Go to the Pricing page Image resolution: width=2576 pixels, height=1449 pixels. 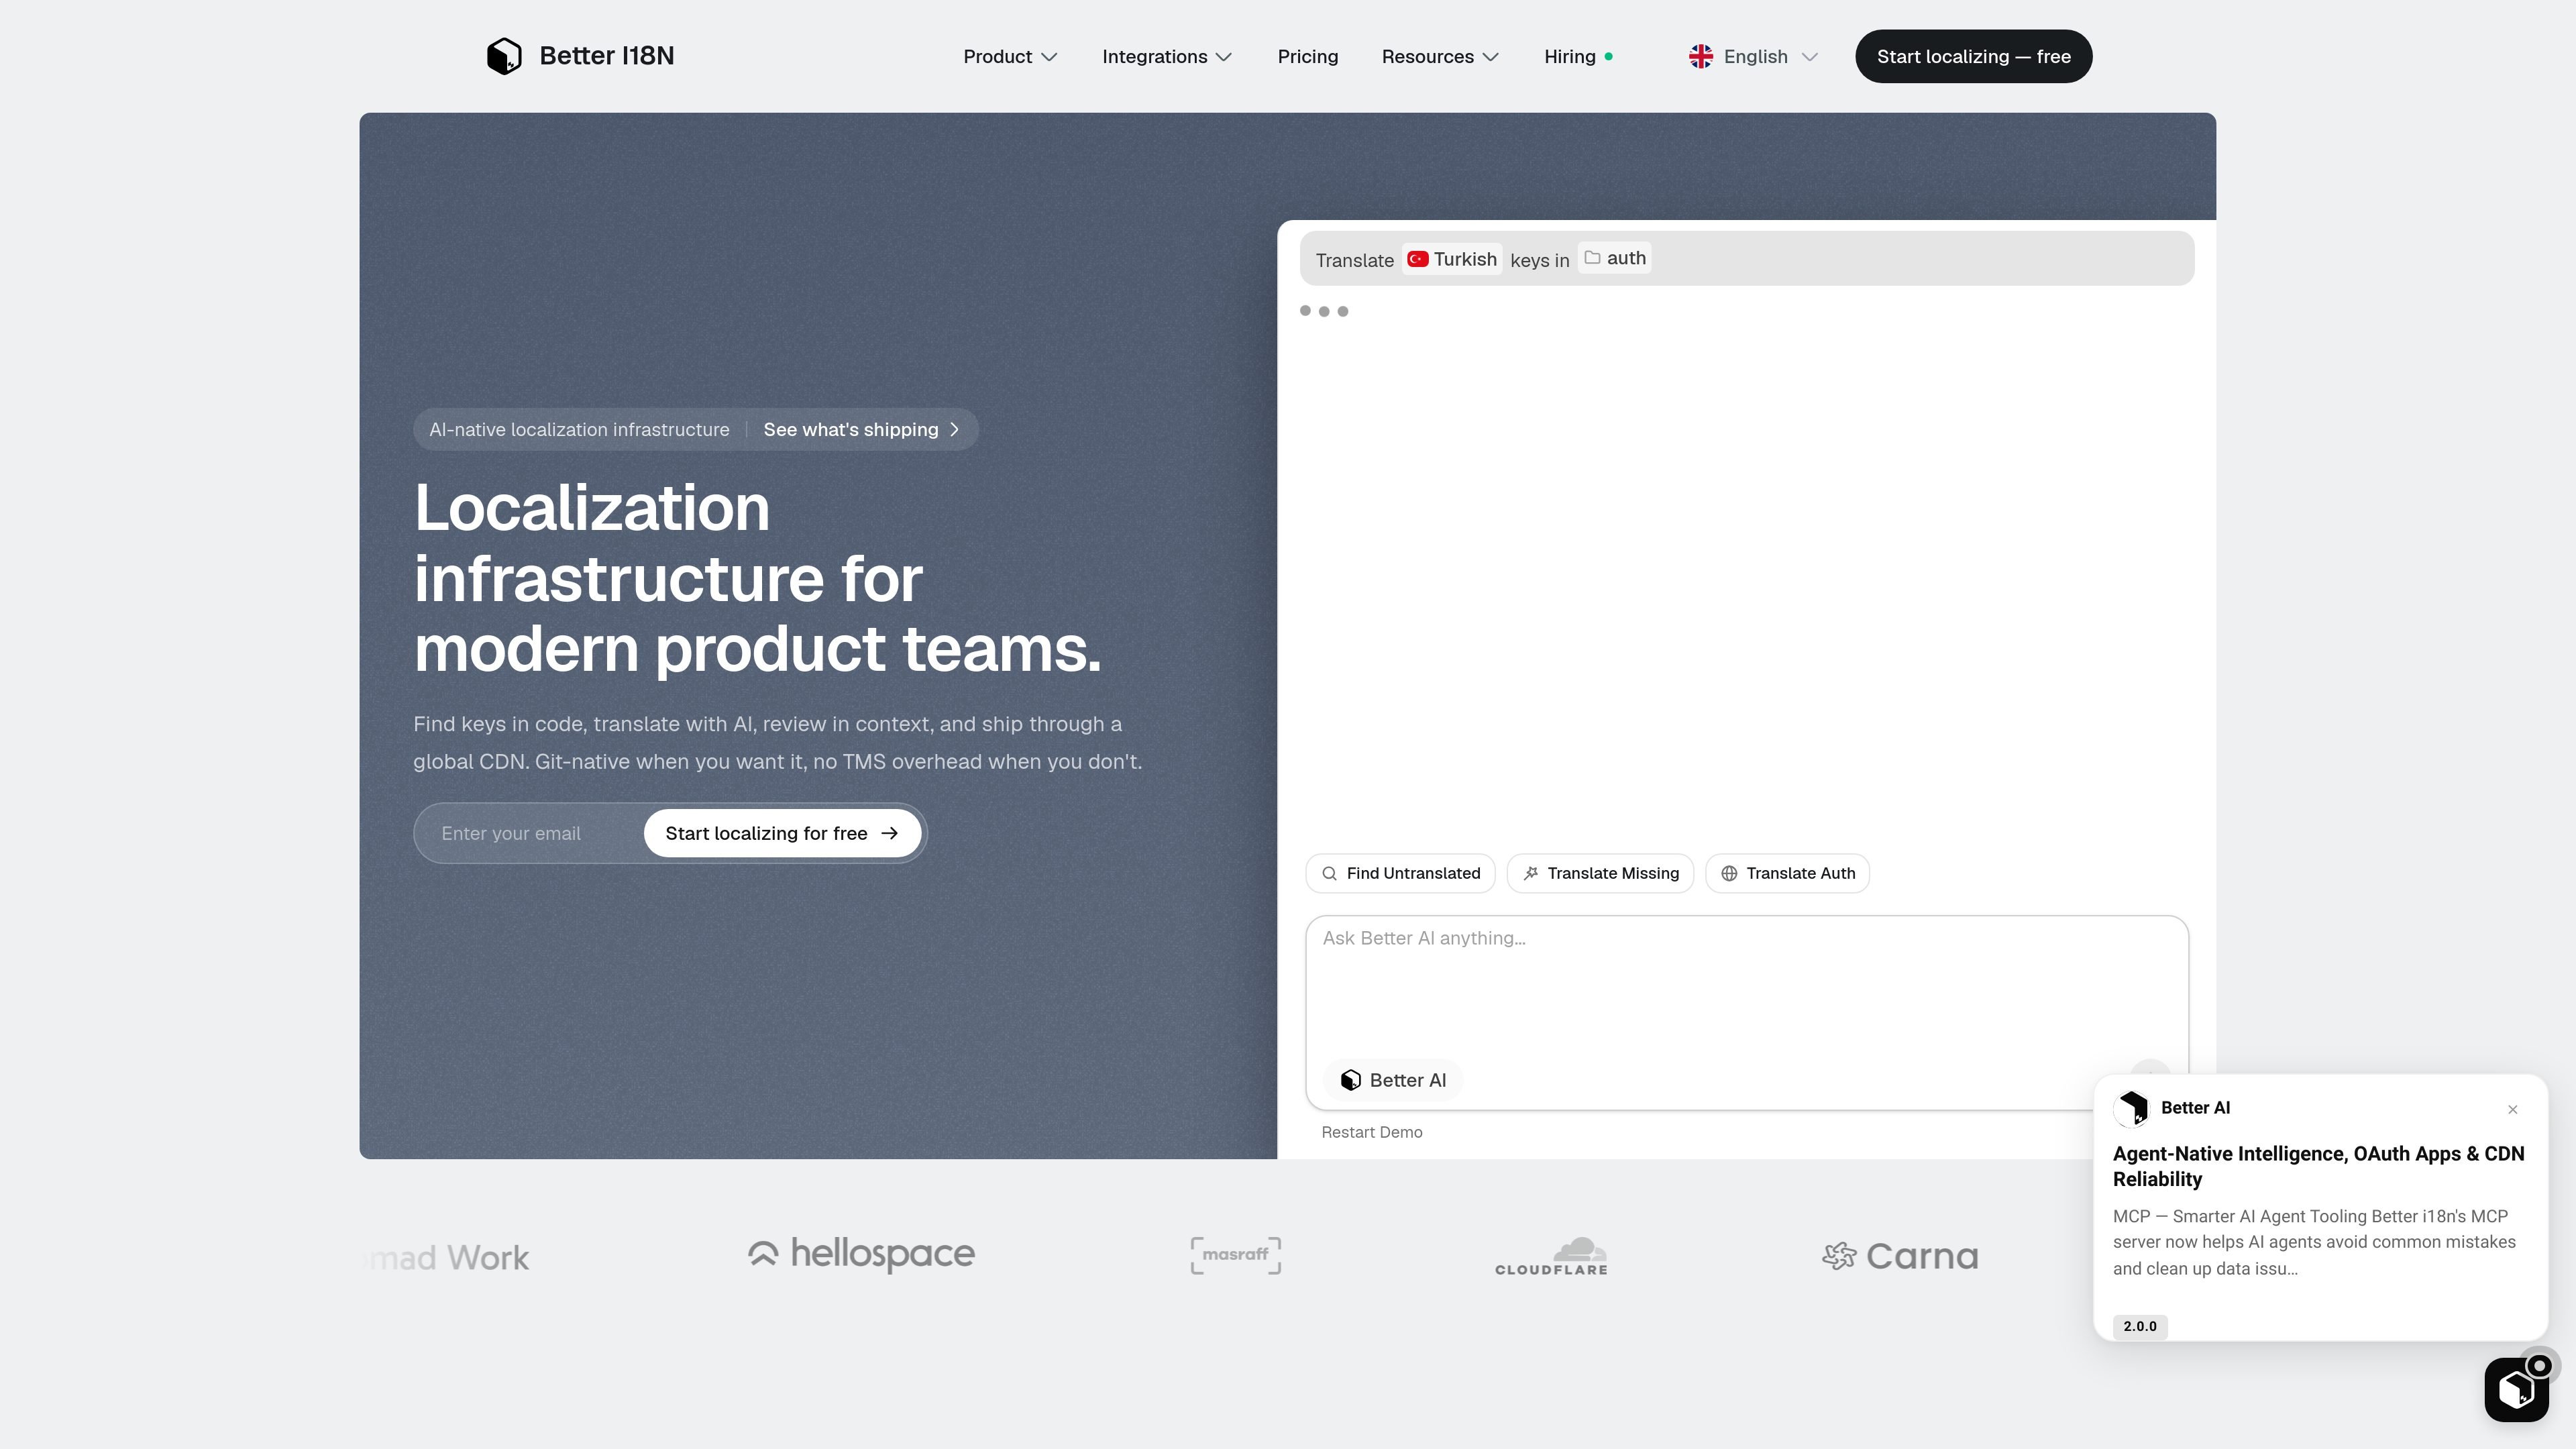(x=1307, y=57)
